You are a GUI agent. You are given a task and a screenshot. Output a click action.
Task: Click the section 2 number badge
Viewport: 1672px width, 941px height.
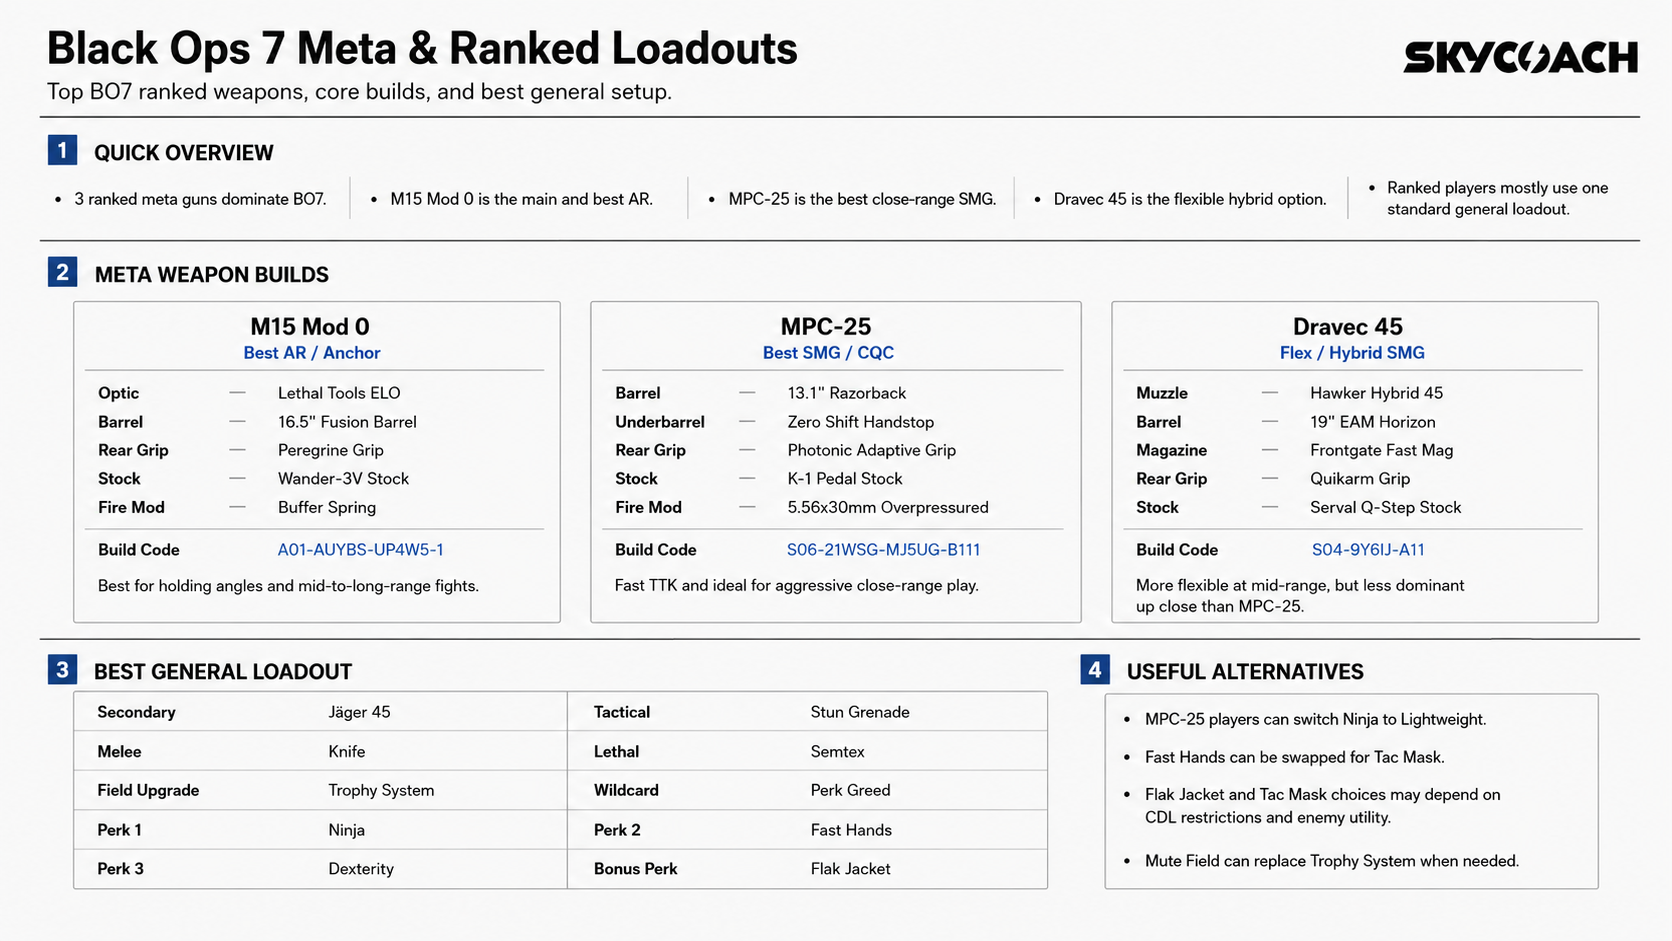tap(62, 272)
